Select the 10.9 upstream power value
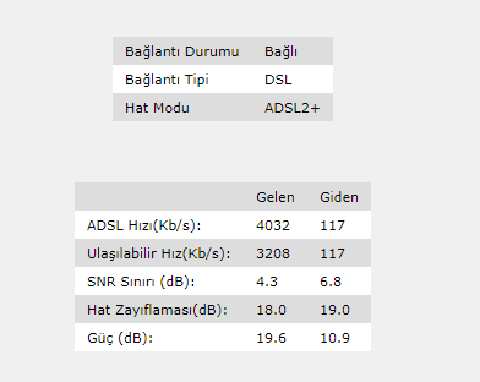Viewport: 480px width, 382px height. [x=335, y=338]
